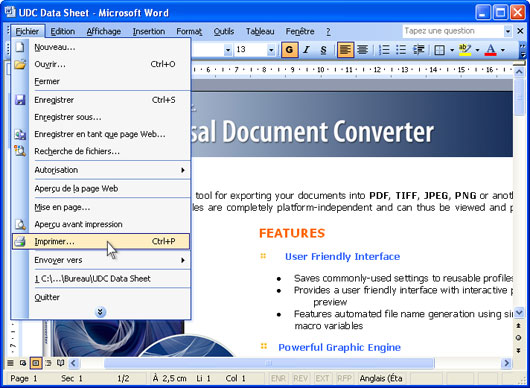Open the Outils menu

pos(224,31)
